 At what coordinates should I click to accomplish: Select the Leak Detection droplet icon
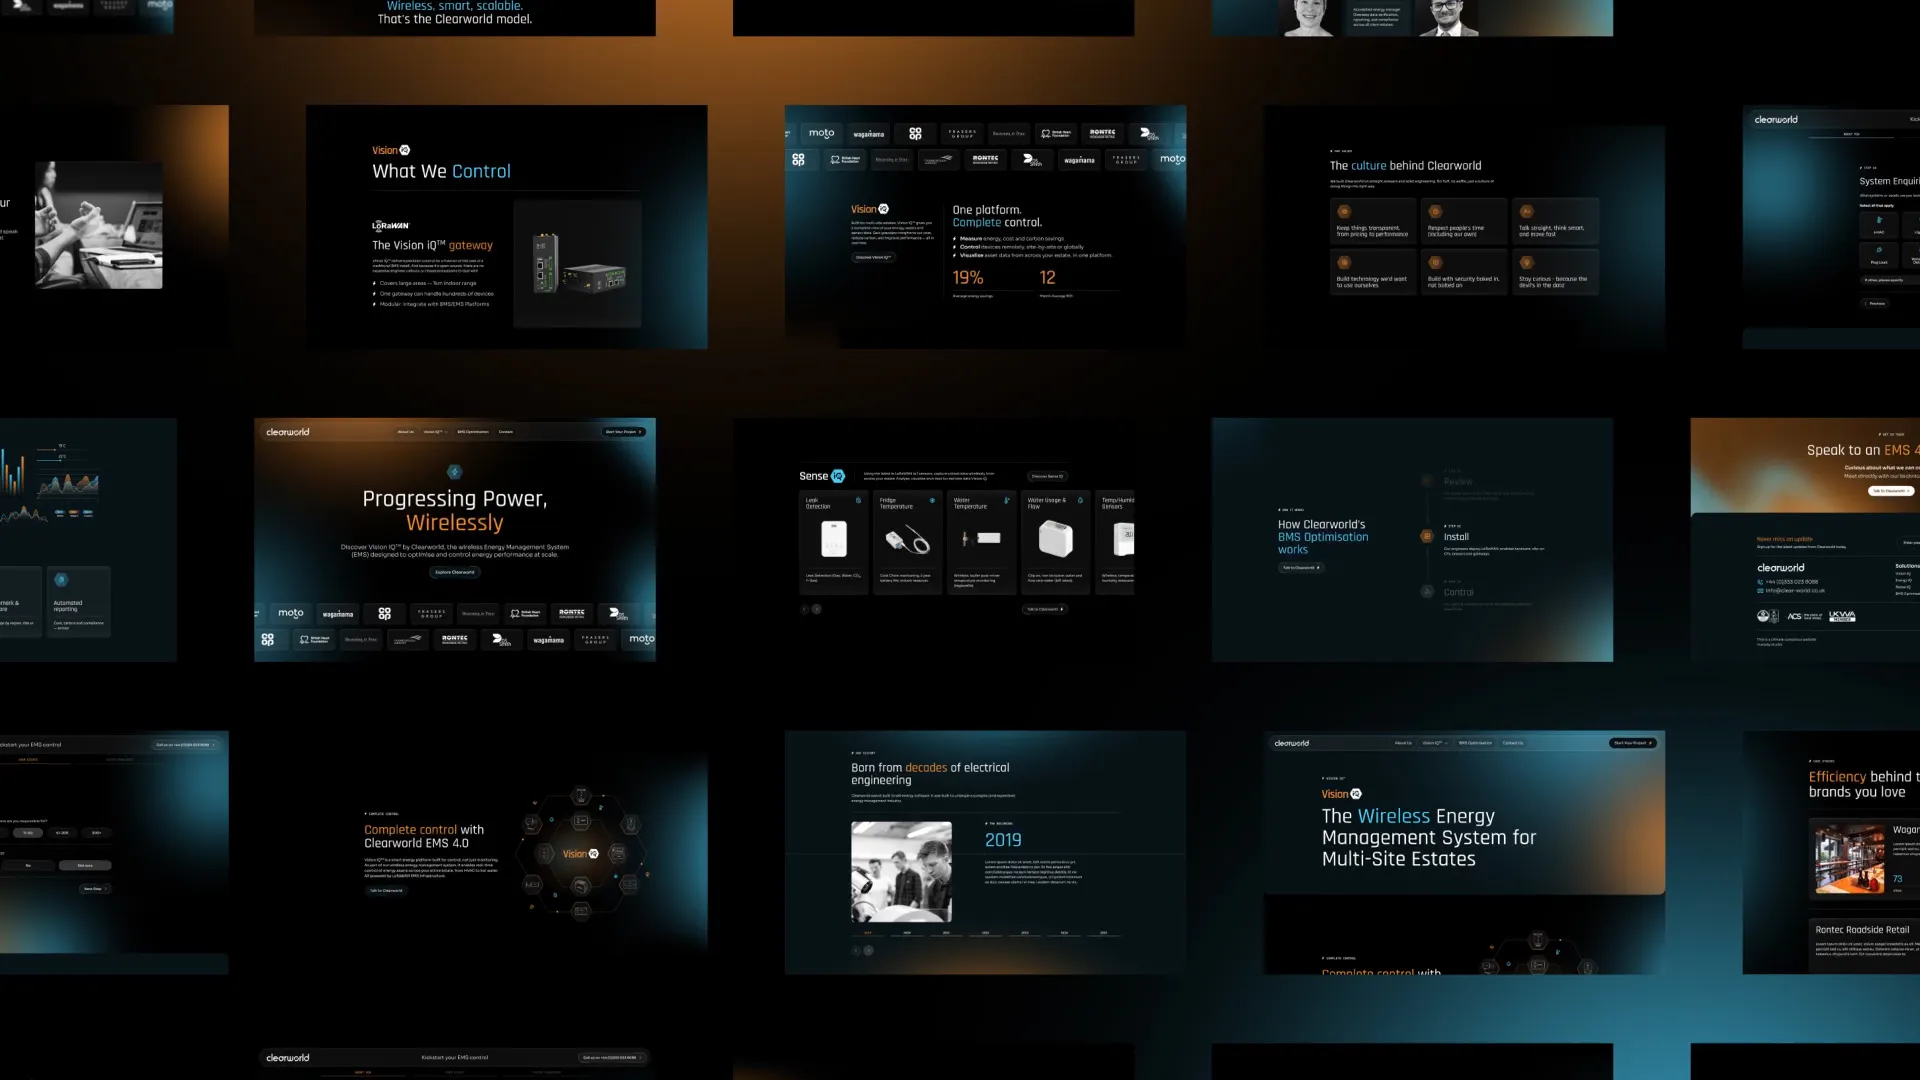[858, 500]
